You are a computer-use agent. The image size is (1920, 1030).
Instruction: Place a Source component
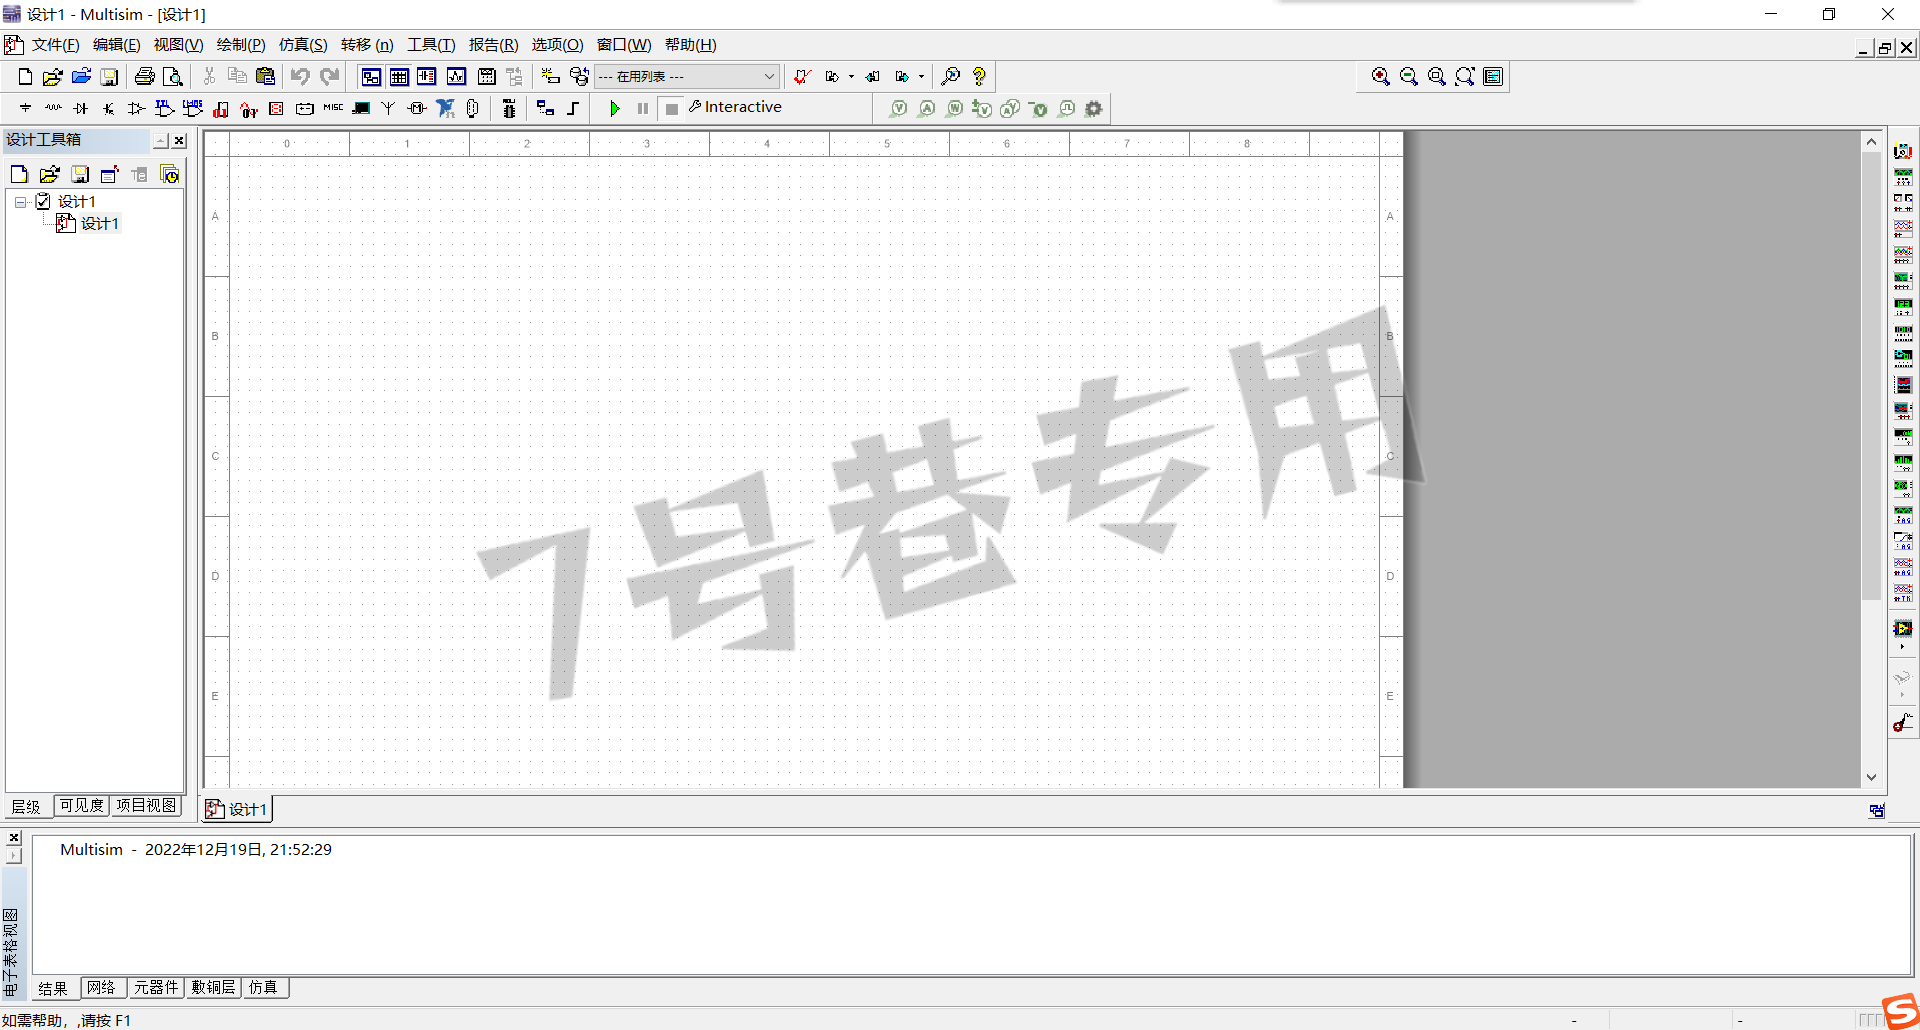[x=25, y=108]
